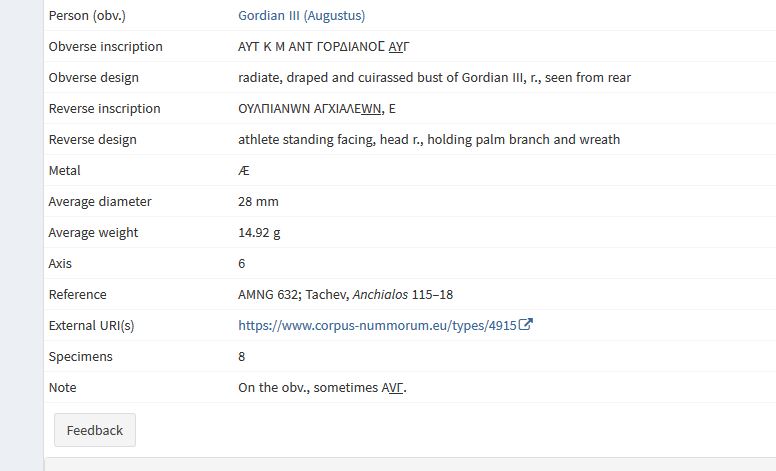Click the Average diameter row label

point(100,202)
